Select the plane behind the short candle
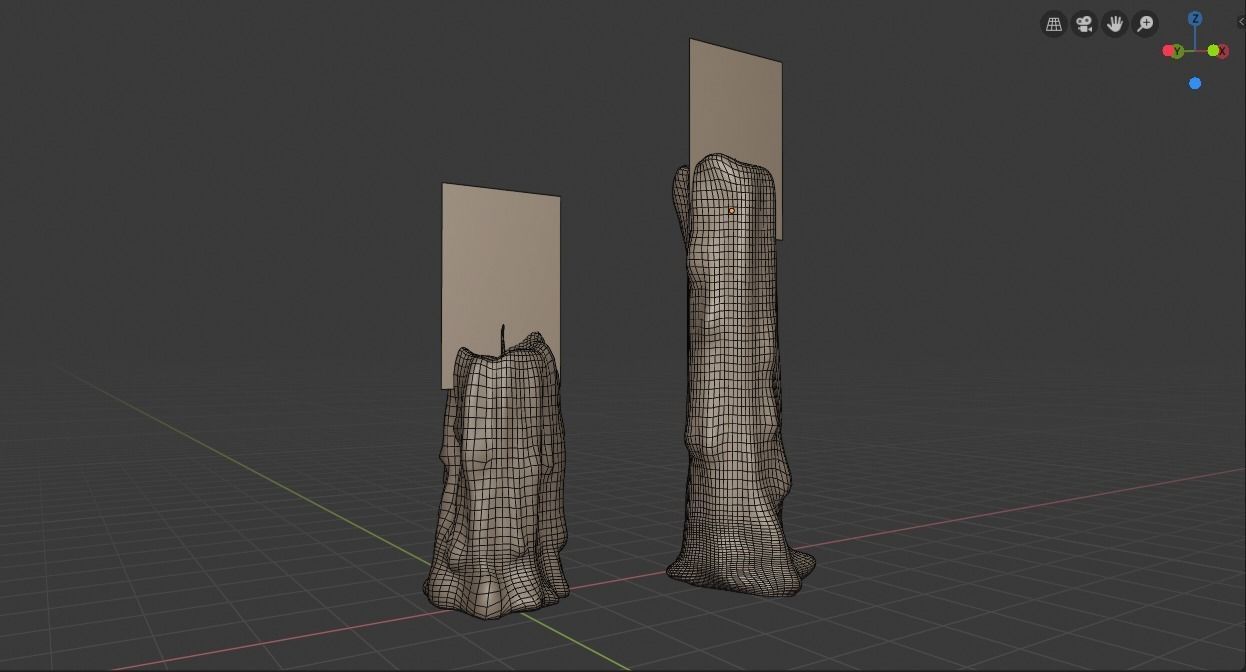The image size is (1246, 672). click(x=500, y=265)
